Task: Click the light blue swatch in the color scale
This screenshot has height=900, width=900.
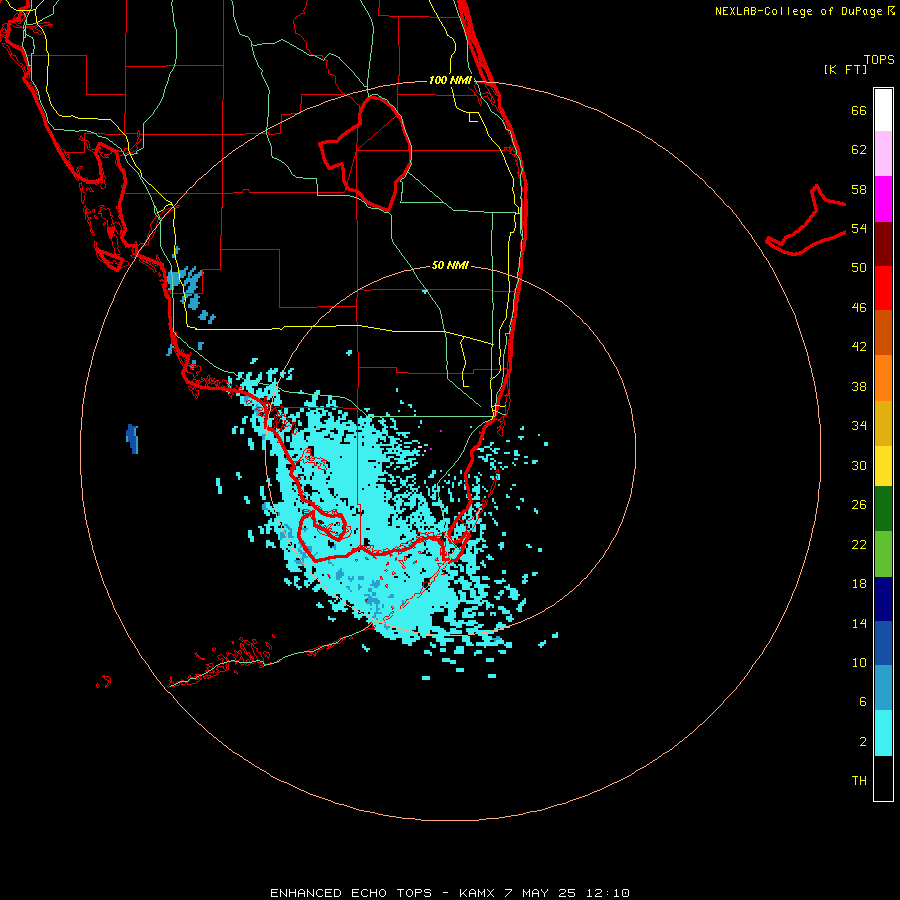Action: (x=883, y=688)
